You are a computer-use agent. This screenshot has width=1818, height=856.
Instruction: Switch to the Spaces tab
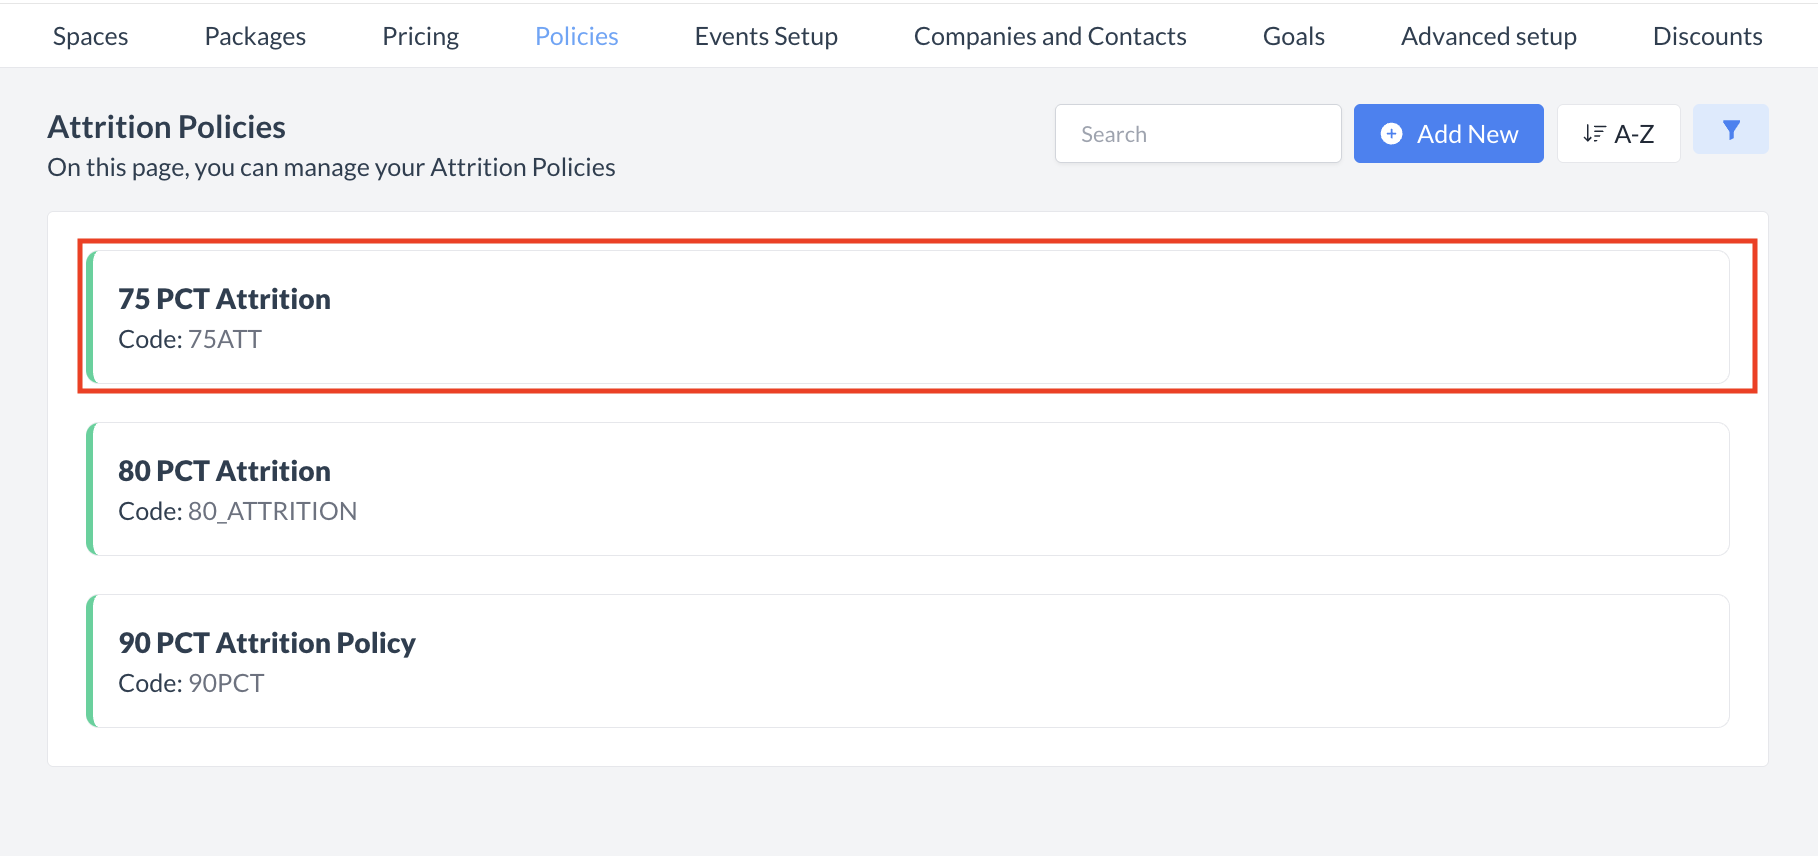pos(90,37)
